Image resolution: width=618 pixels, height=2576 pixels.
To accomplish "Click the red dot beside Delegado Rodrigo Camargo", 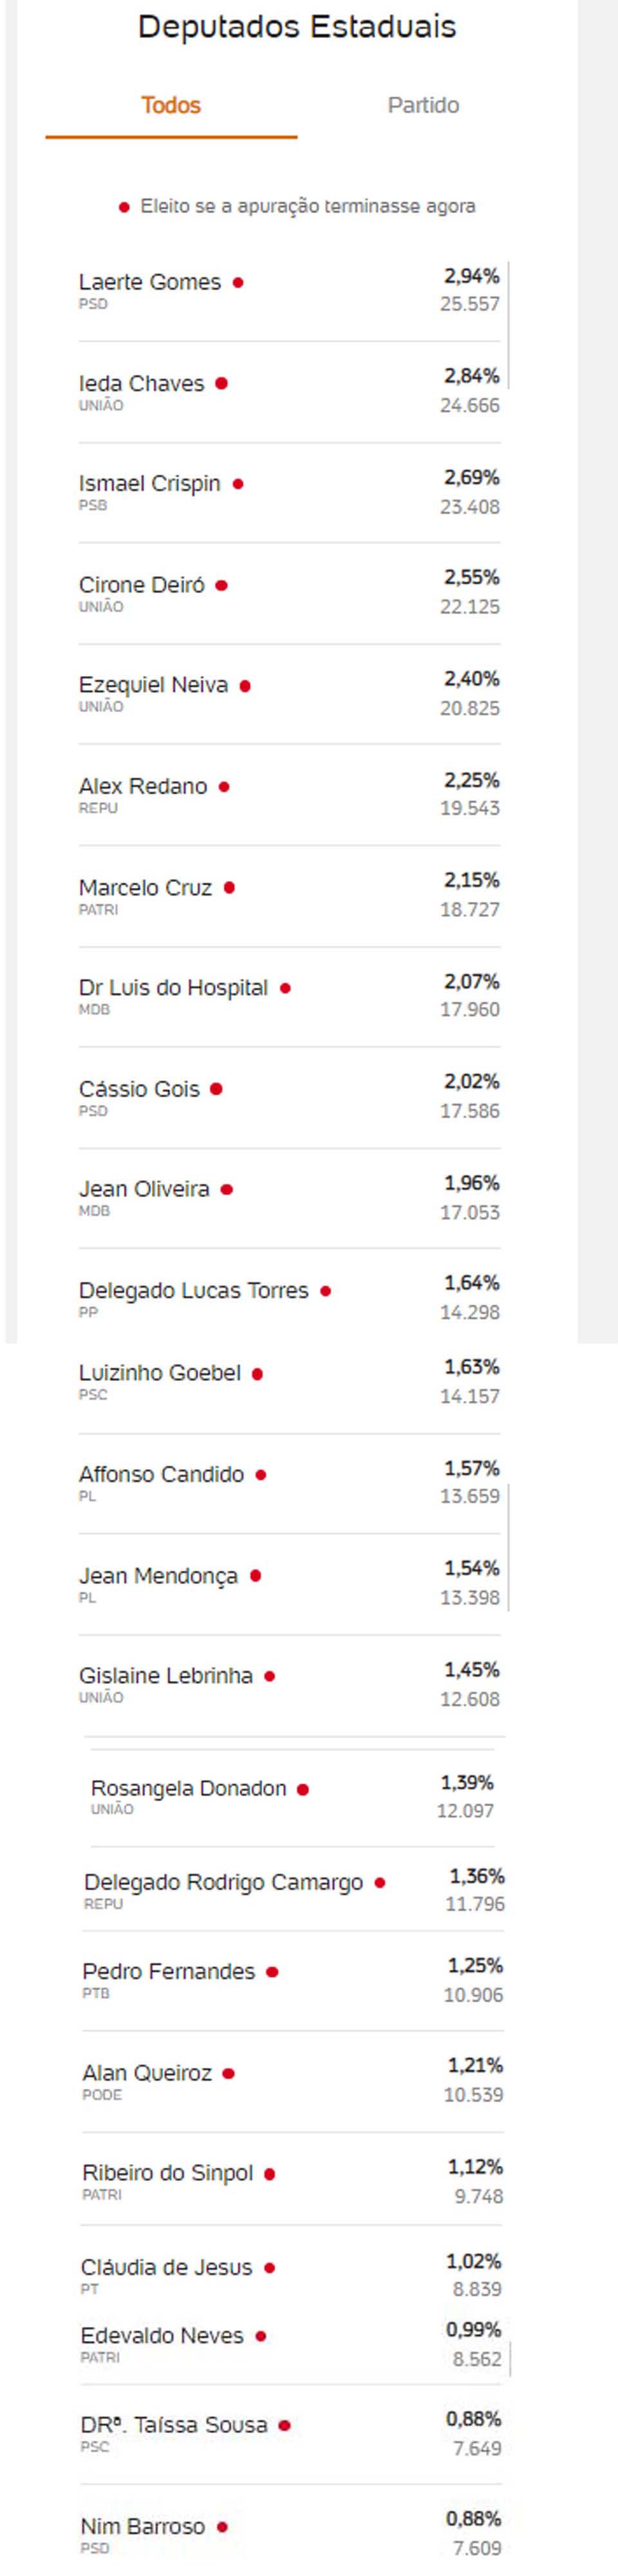I will click(380, 1883).
